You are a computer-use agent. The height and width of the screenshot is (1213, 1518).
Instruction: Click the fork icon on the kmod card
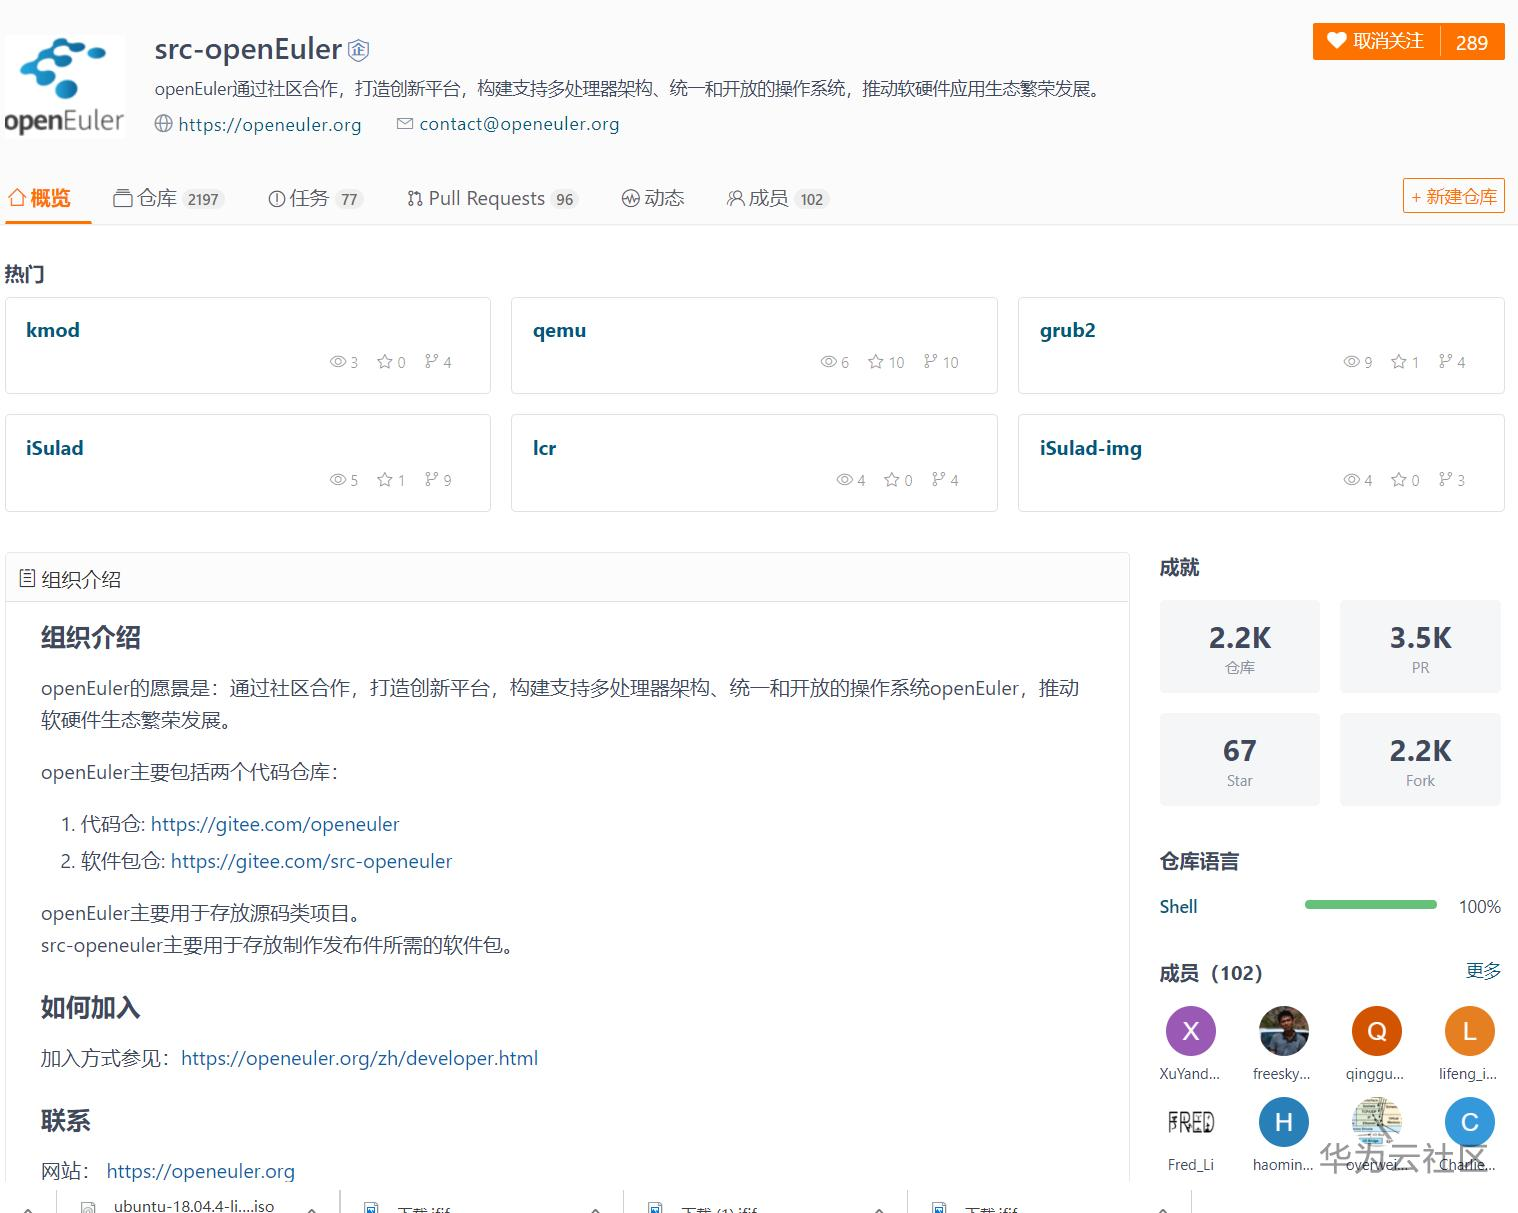coord(430,361)
